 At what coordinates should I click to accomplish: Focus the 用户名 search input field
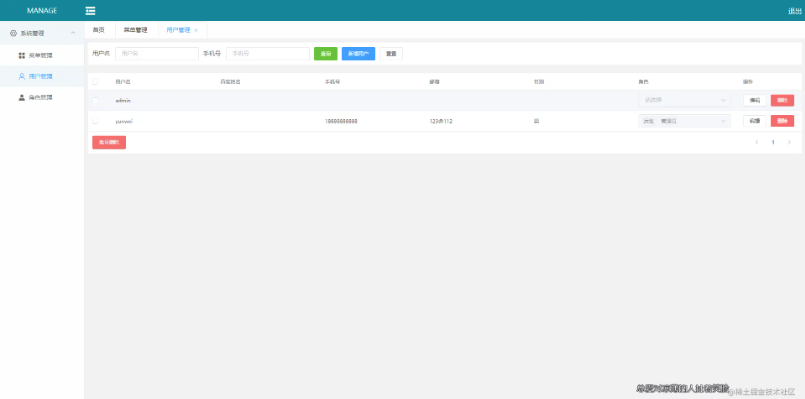[x=157, y=53]
